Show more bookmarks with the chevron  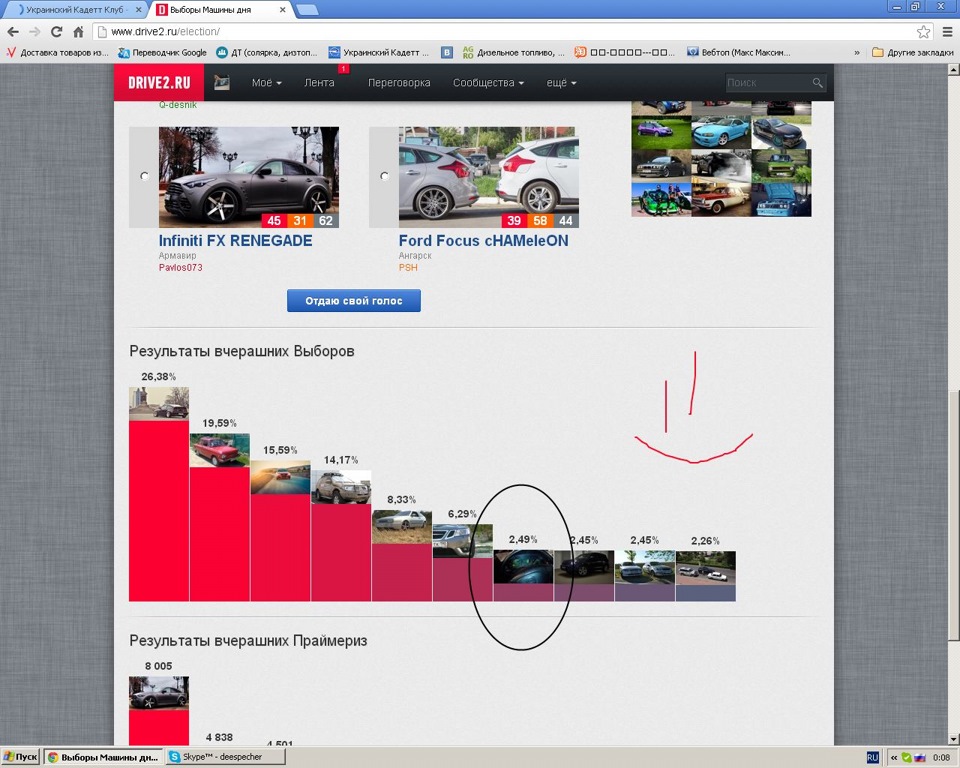(x=857, y=53)
